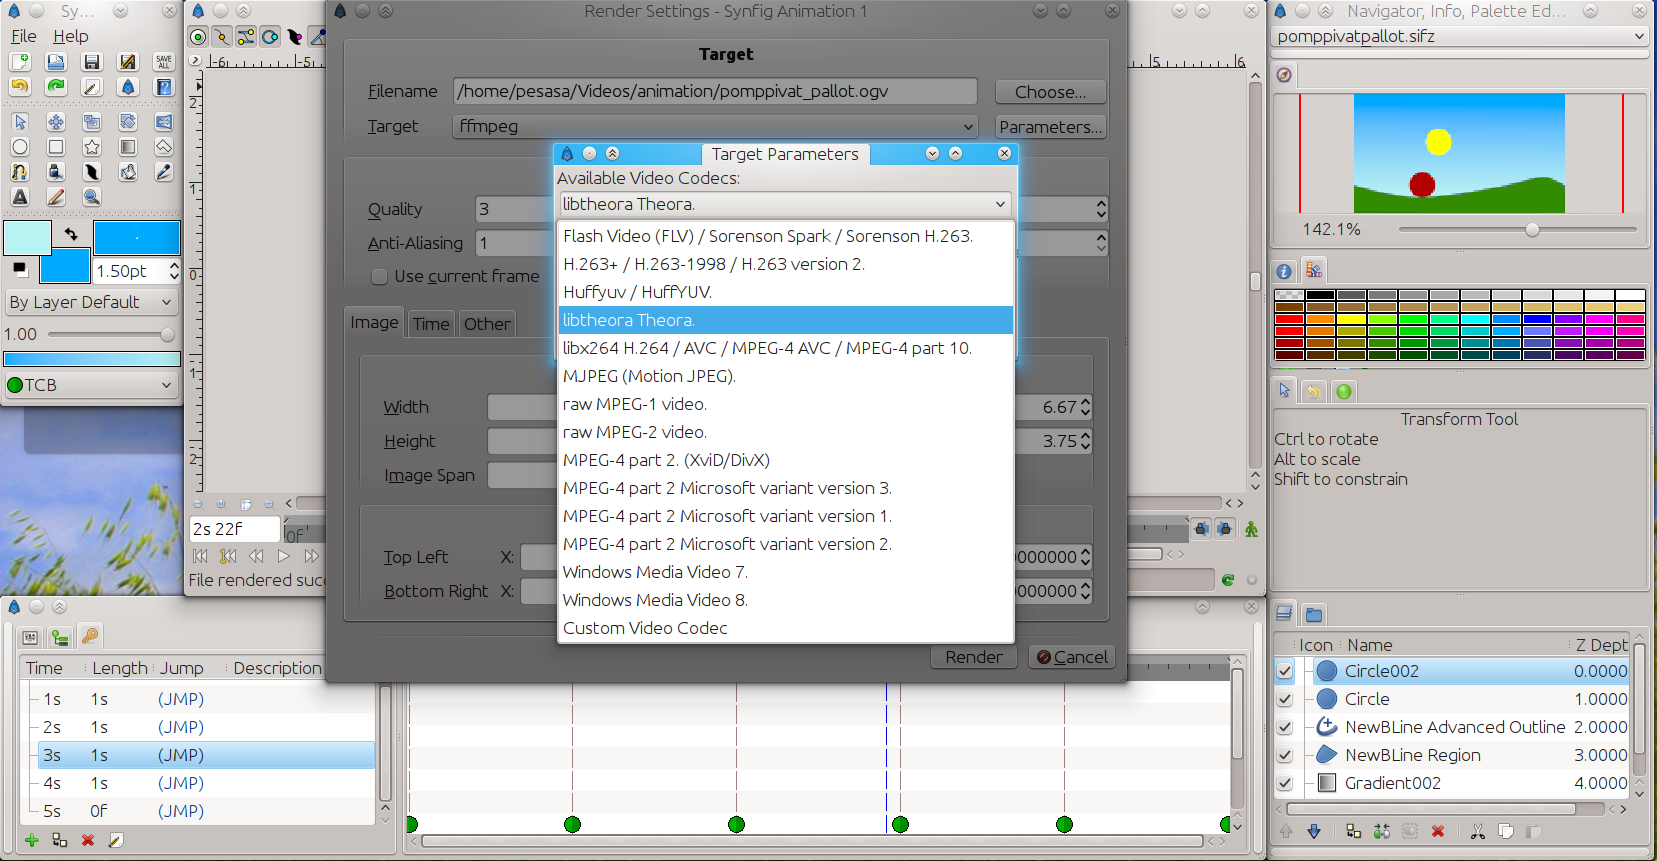1657x861 pixels.
Task: Select the Eyedropper tool
Action: click(164, 172)
